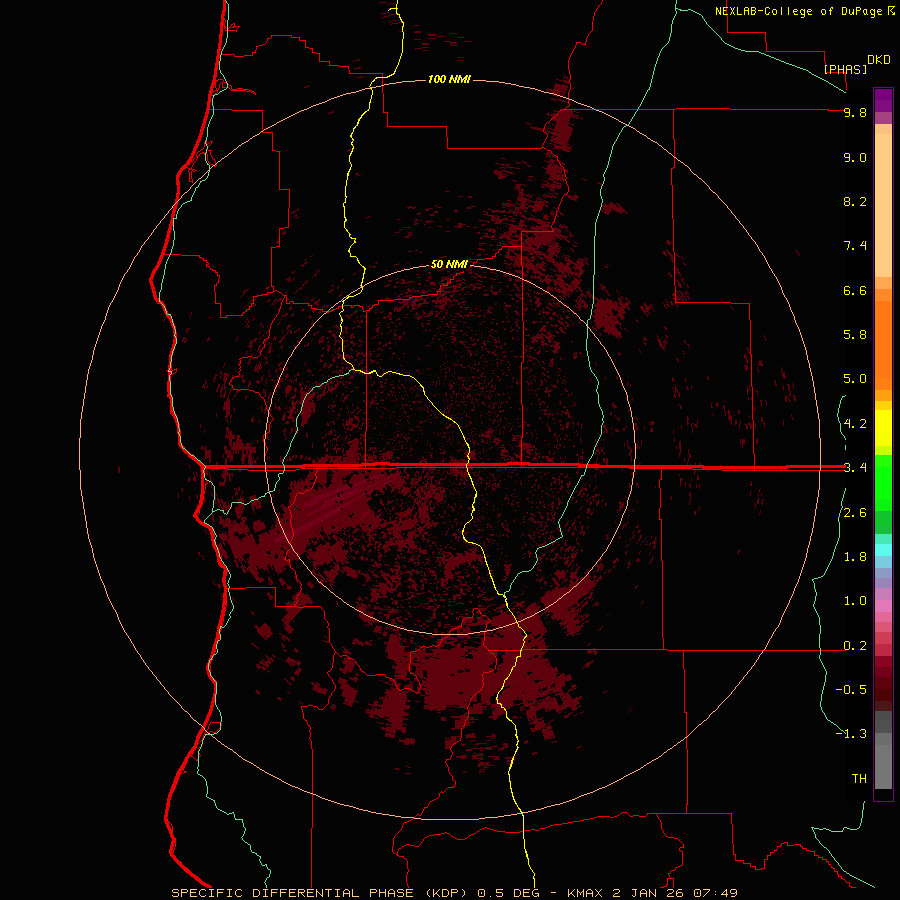
Task: Click the 2 JAN 26 date text
Action: 648,893
